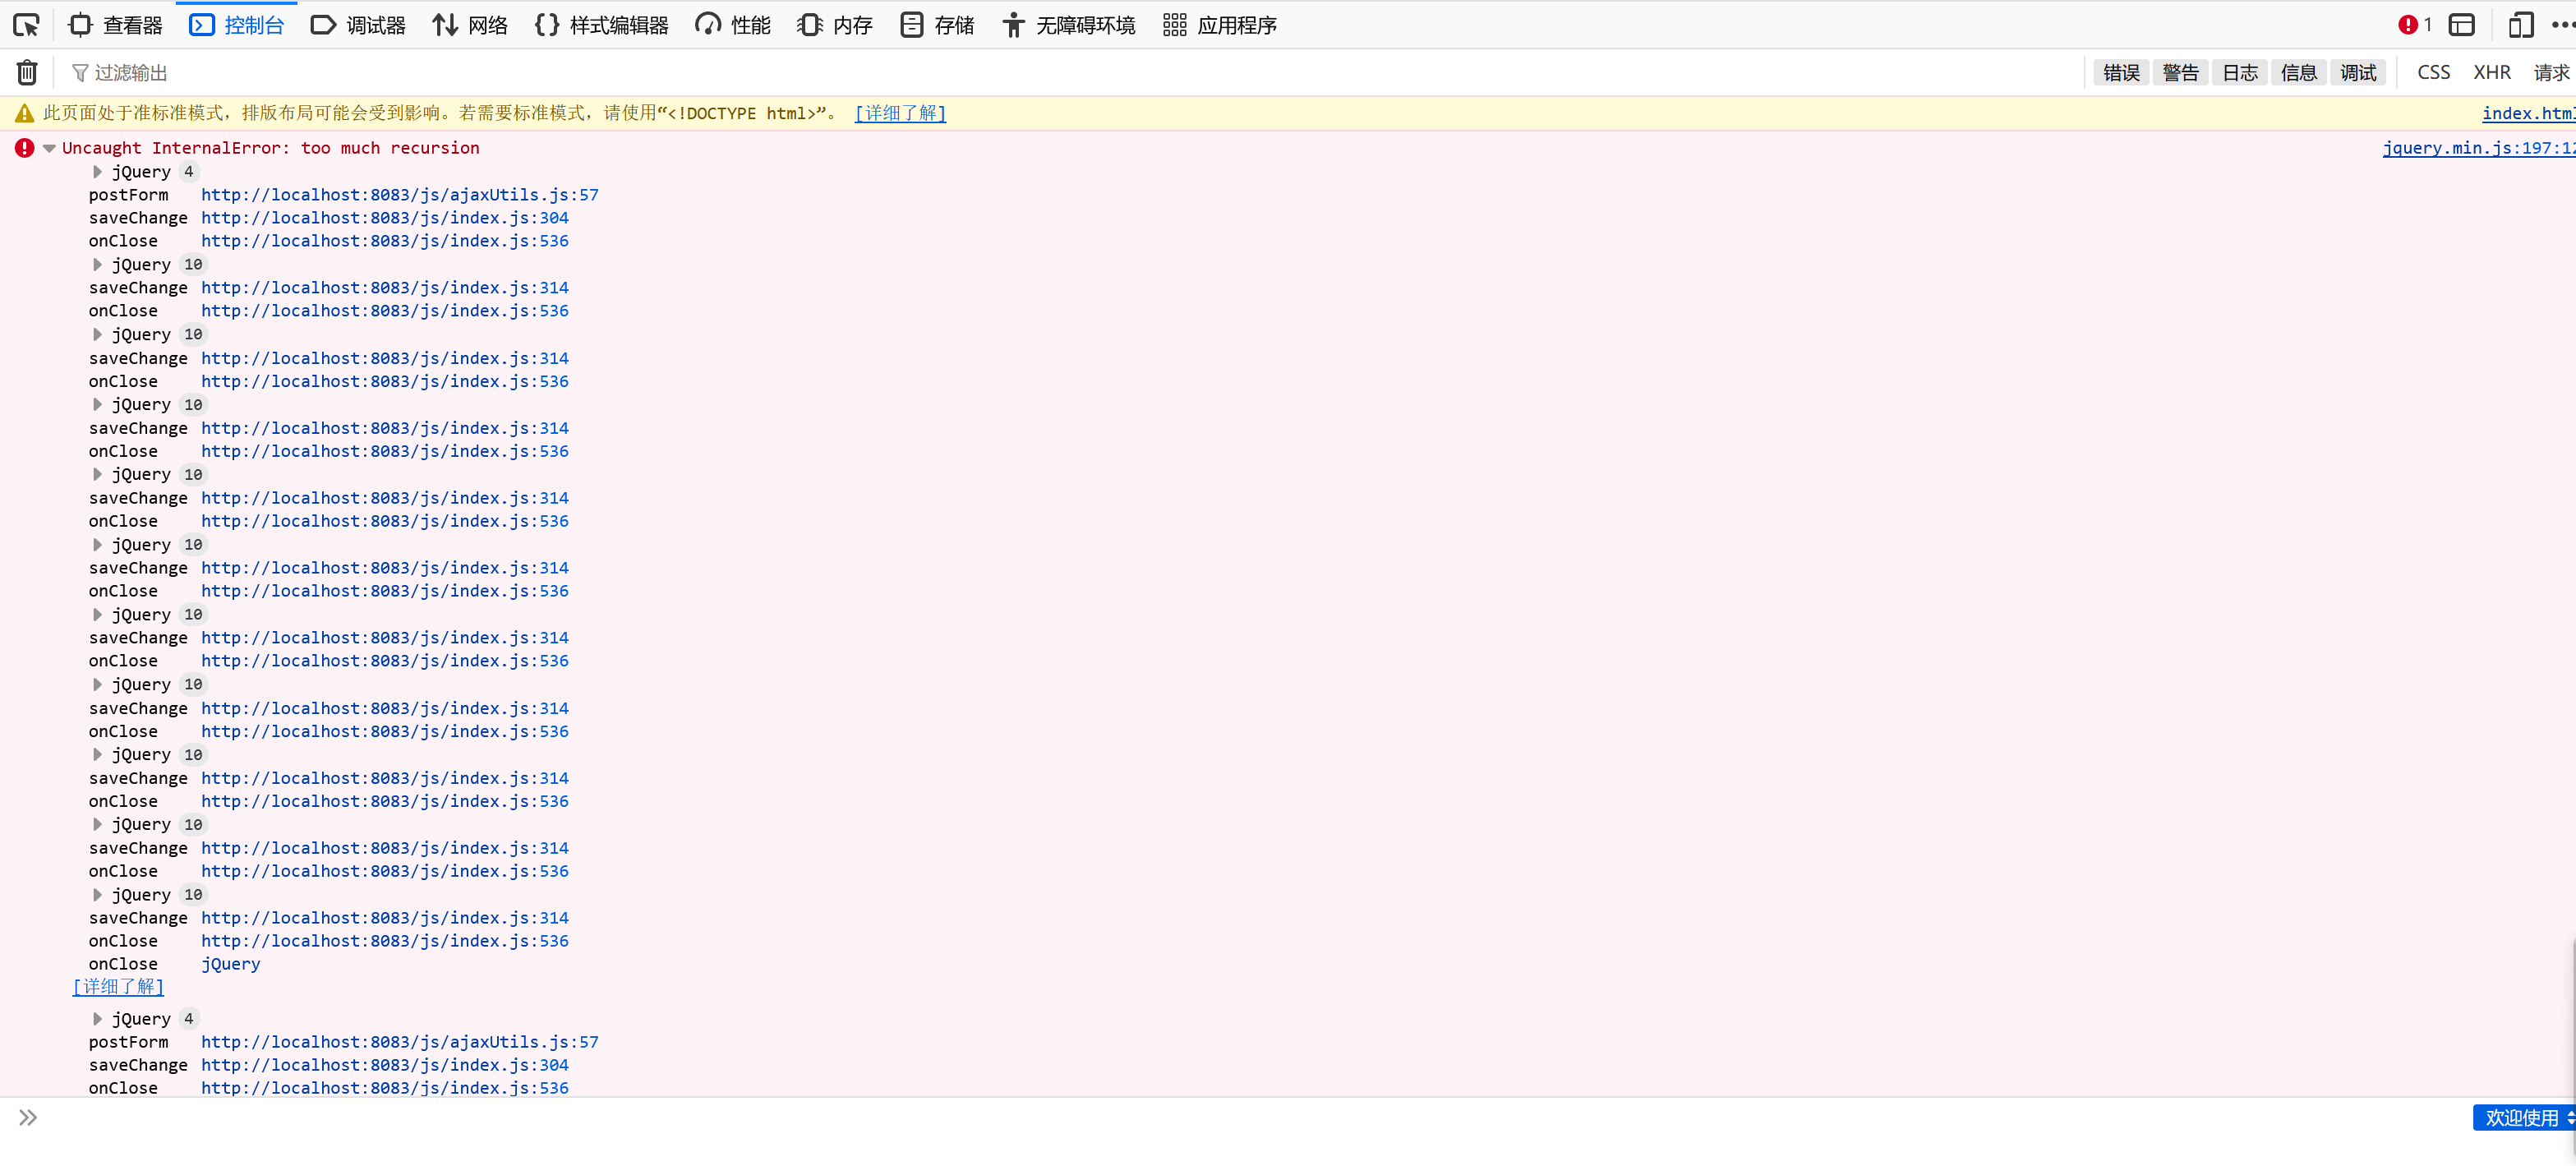This screenshot has width=2576, height=1166.
Task: Open ajaxUtils.js:57 link in bottom stack
Action: [400, 1042]
